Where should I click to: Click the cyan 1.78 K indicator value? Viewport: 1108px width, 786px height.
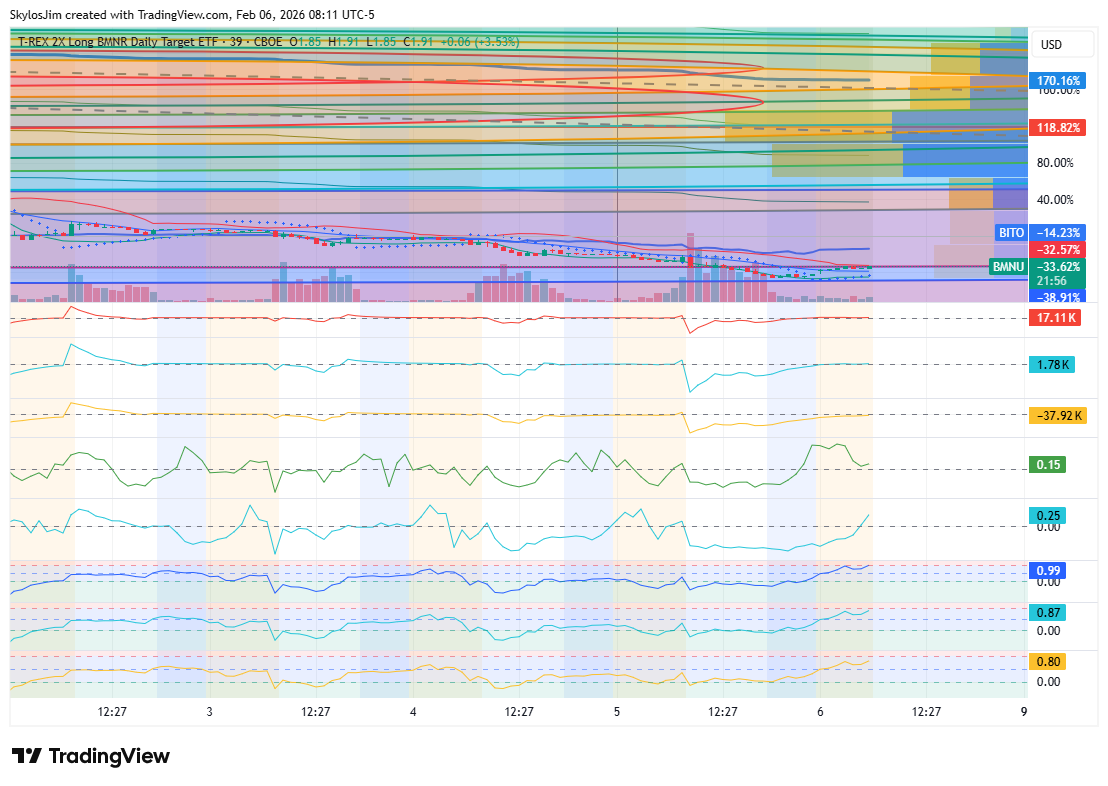pyautogui.click(x=1052, y=365)
